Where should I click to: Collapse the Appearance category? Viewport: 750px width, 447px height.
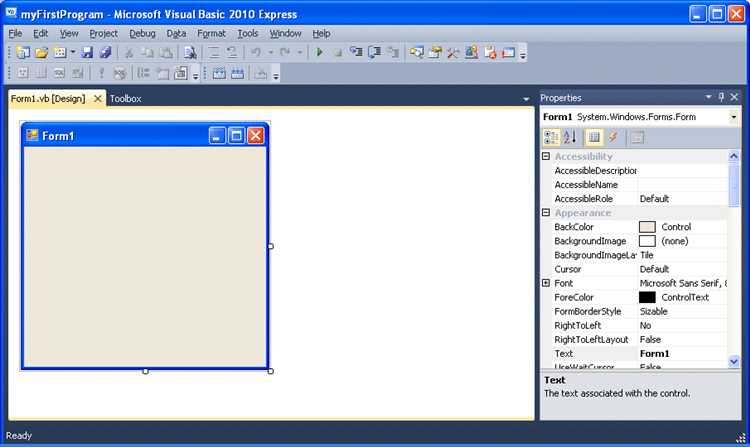pyautogui.click(x=546, y=213)
